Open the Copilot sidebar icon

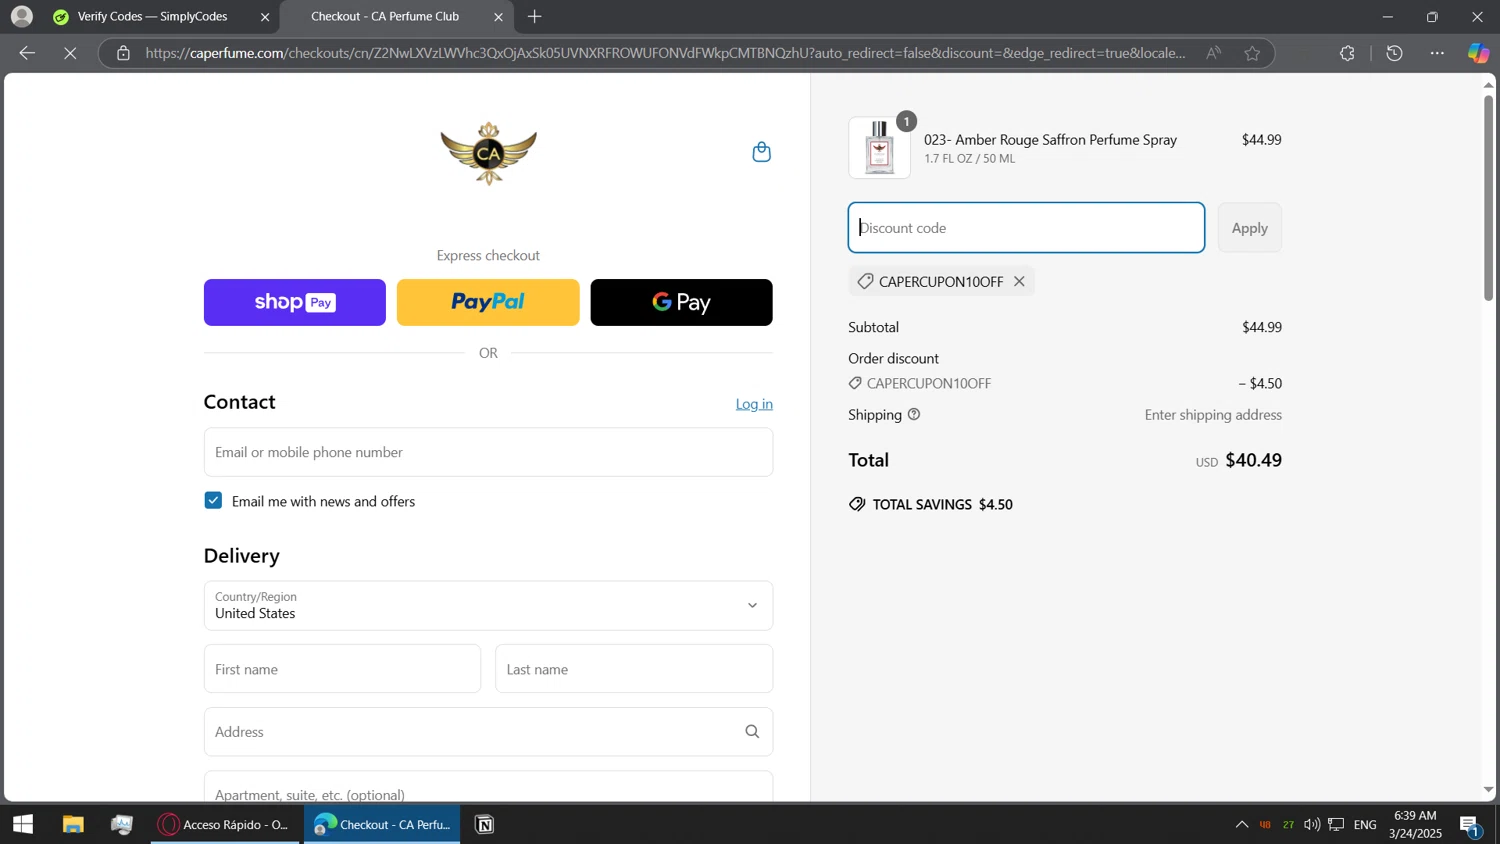tap(1478, 53)
